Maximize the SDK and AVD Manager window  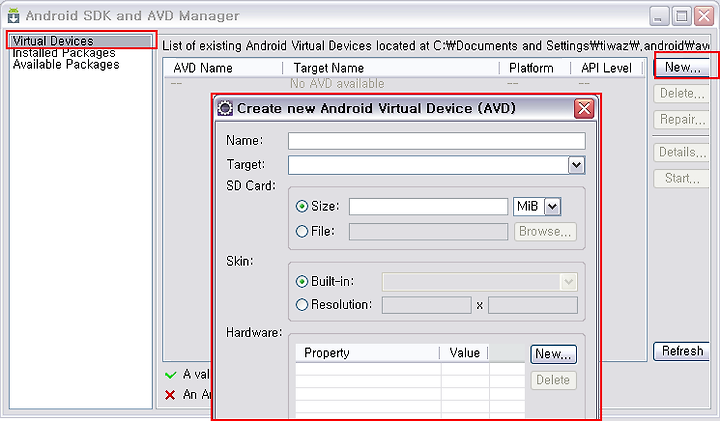point(681,16)
